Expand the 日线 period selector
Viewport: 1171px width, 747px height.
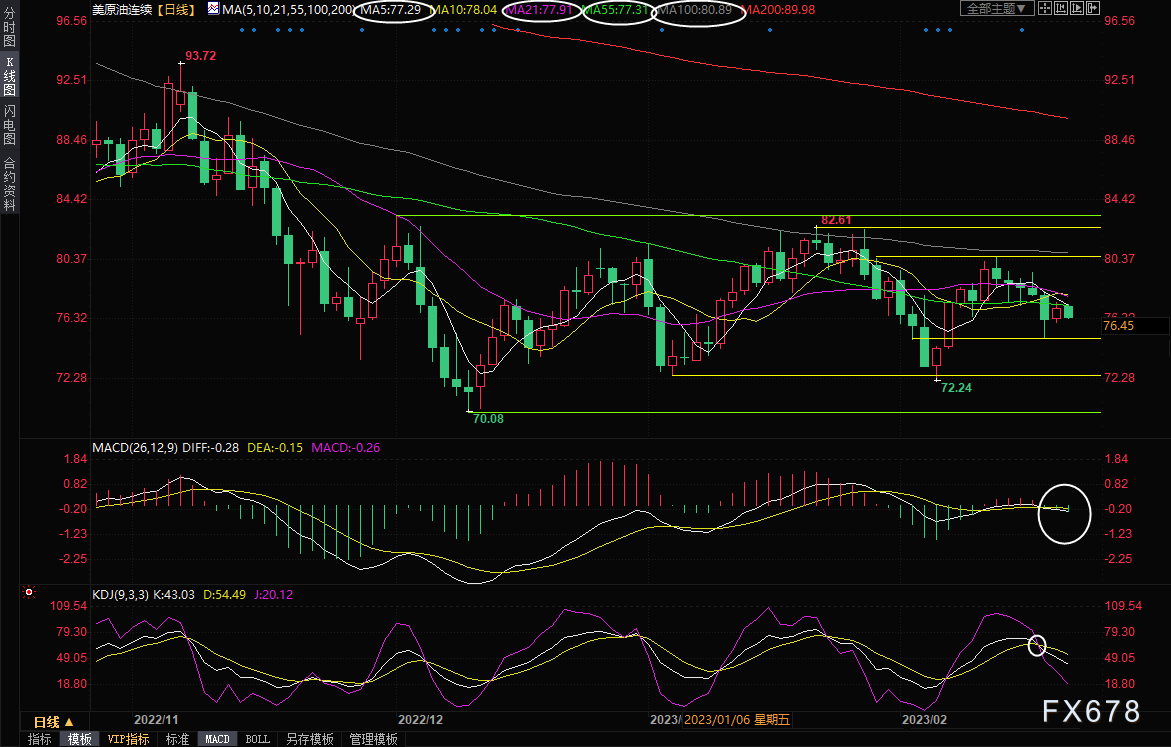[x=54, y=722]
